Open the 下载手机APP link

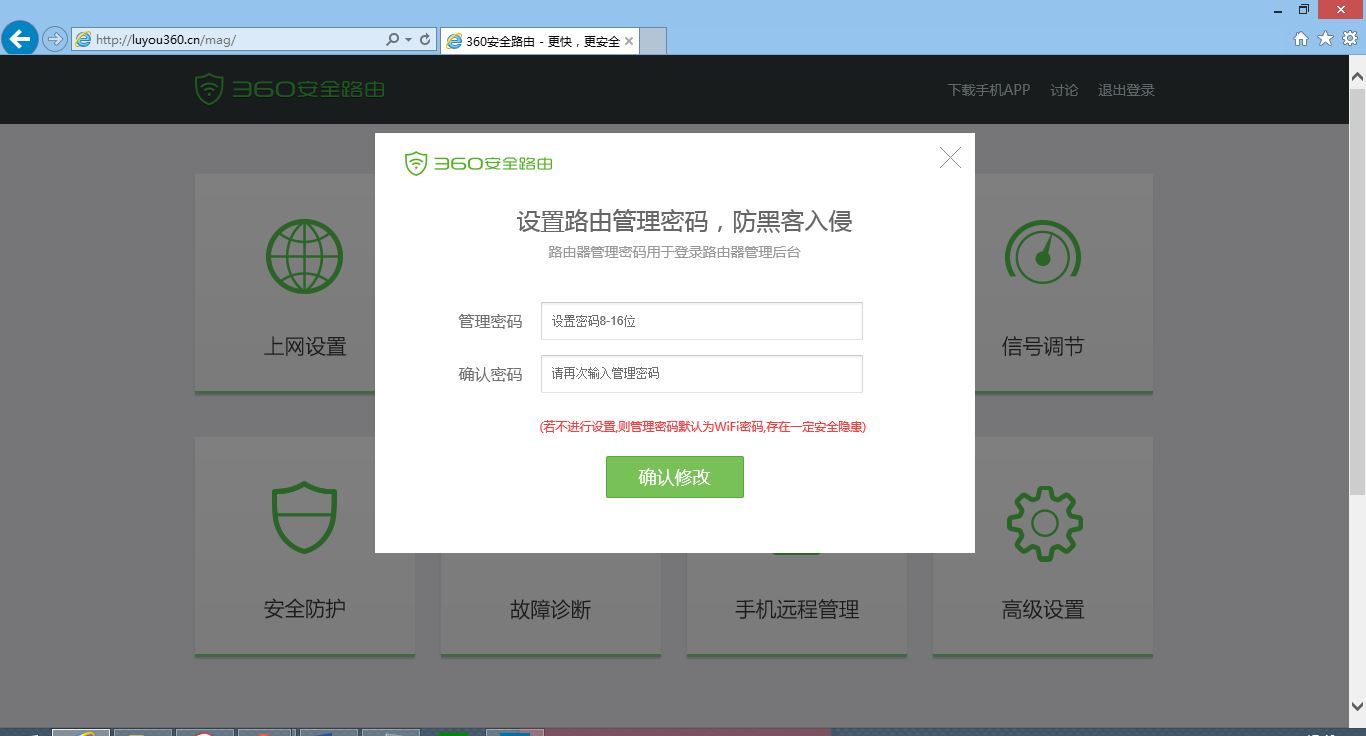pyautogui.click(x=989, y=90)
